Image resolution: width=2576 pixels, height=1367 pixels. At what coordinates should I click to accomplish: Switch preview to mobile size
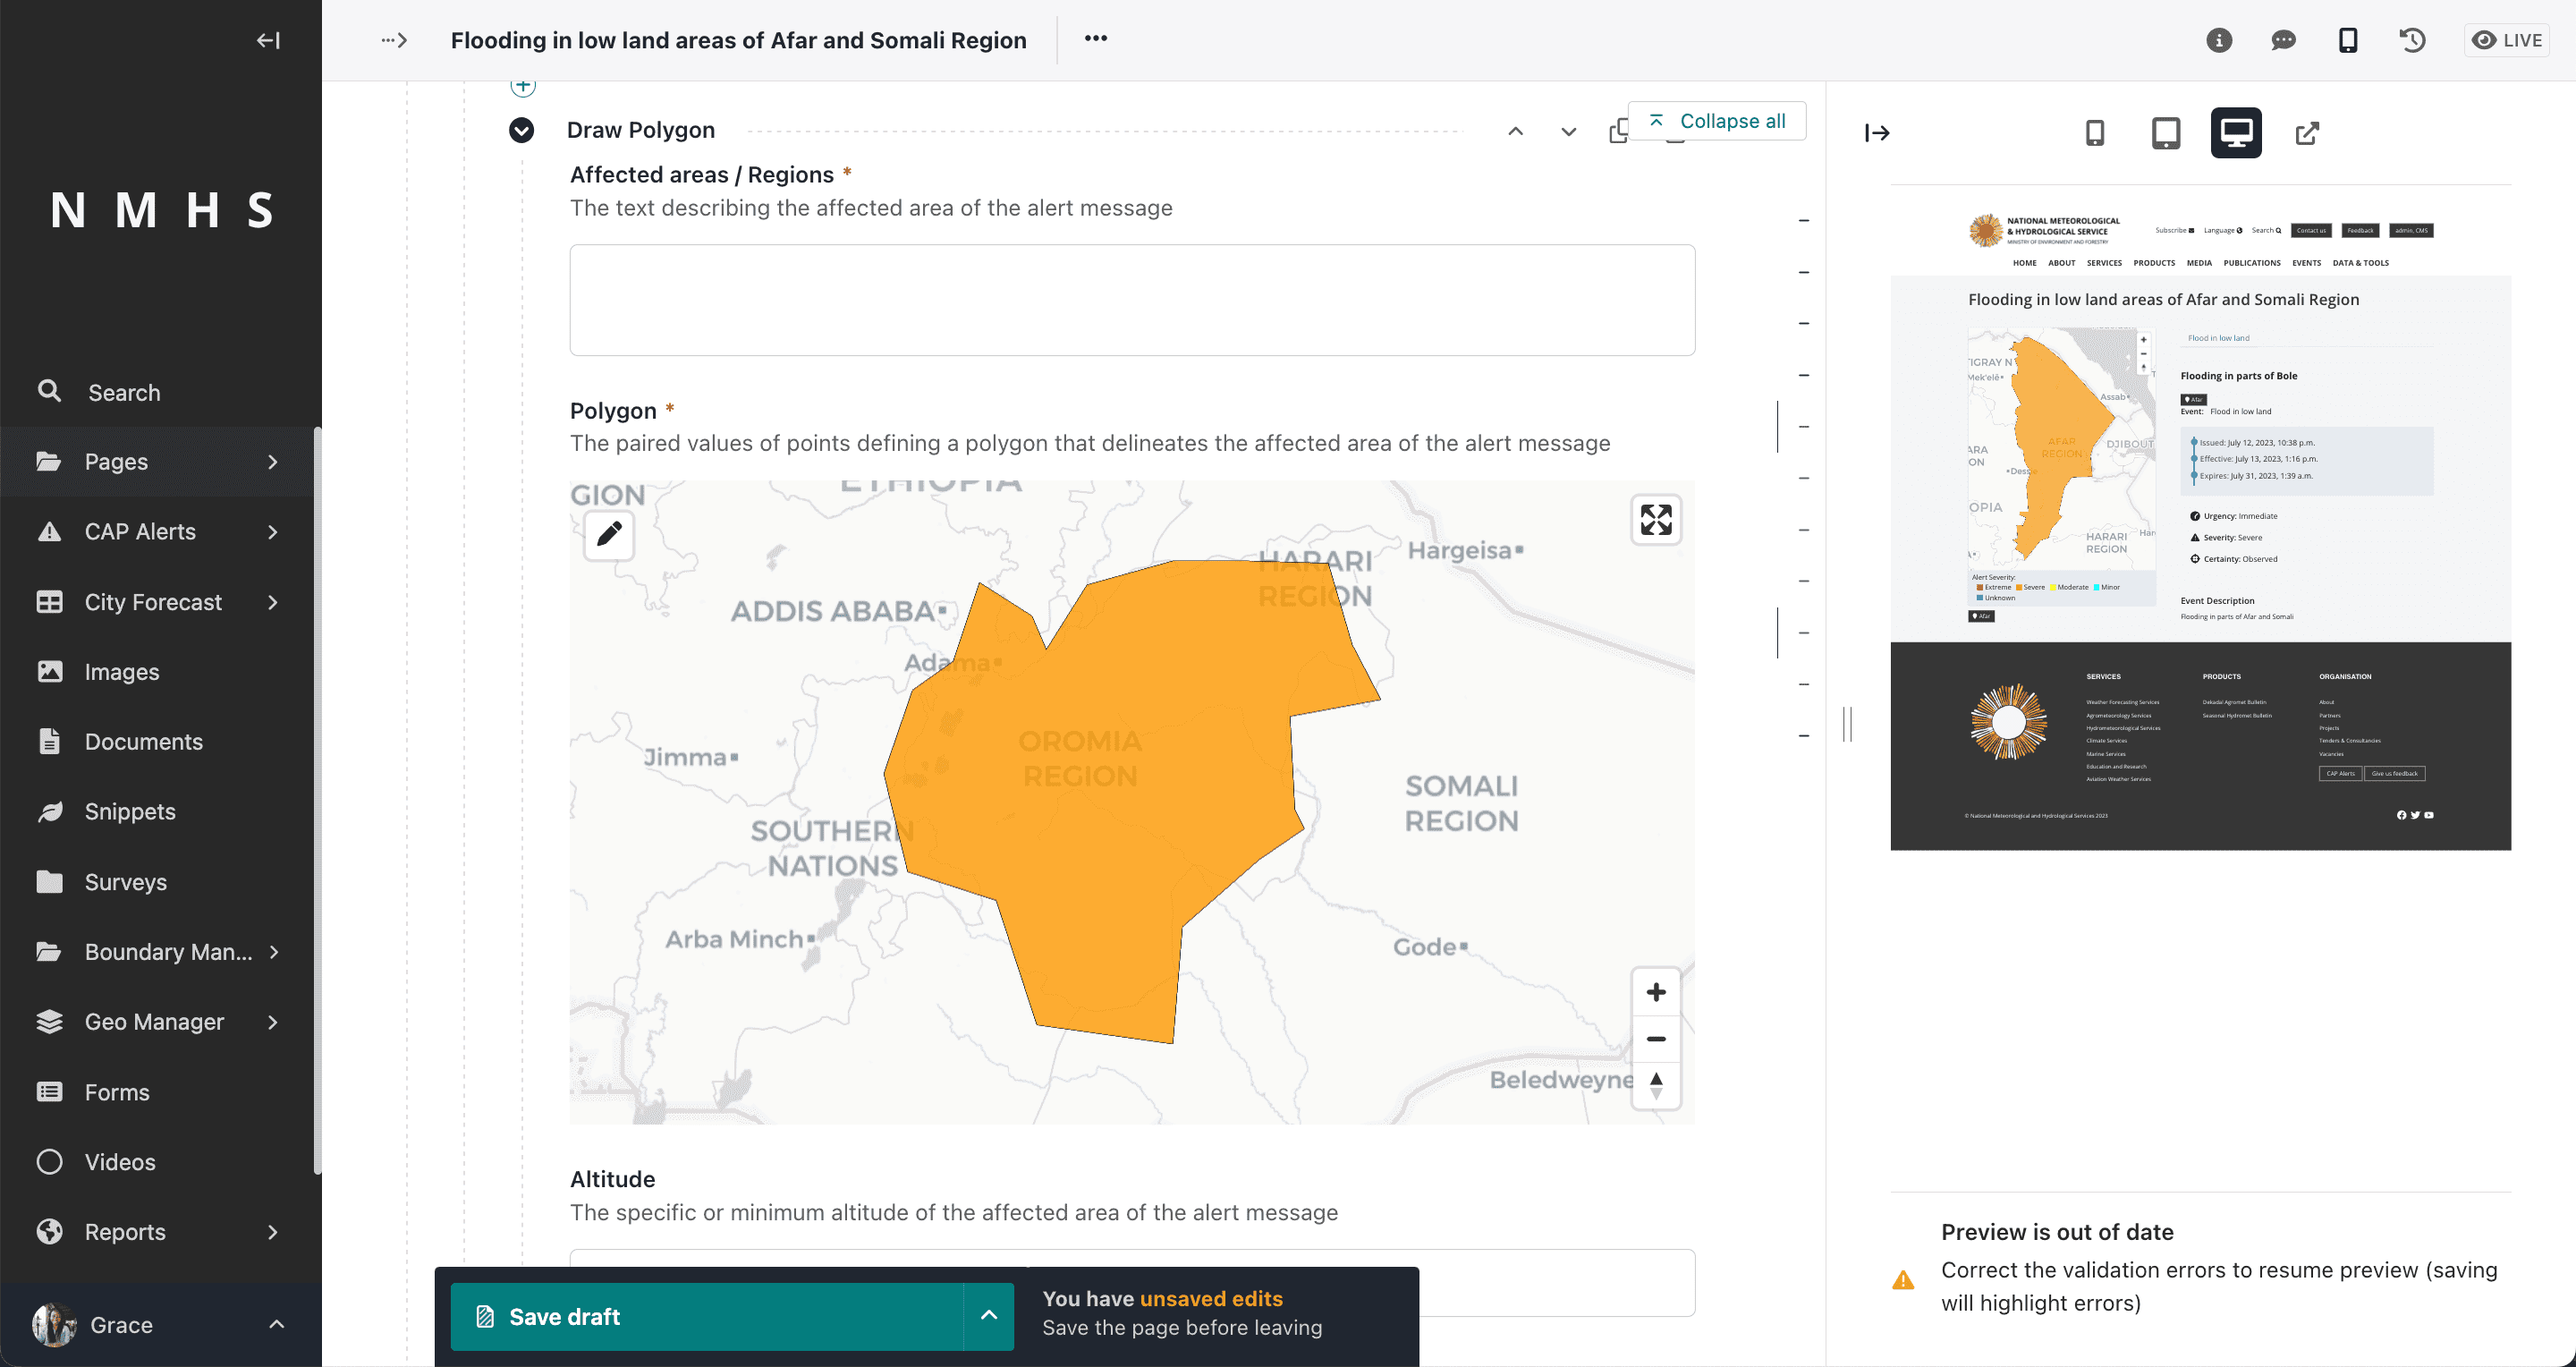(2095, 133)
